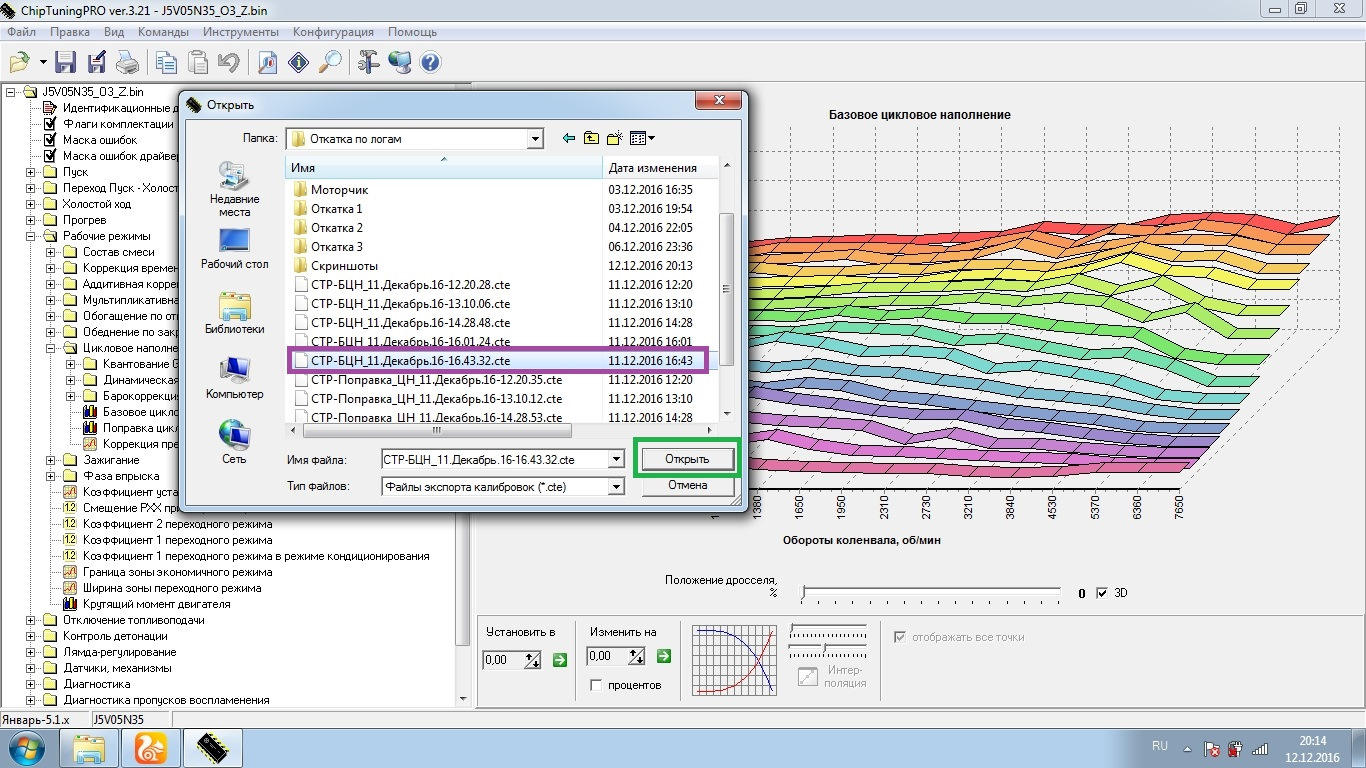Go up one folder level in dialog
The image size is (1366, 768).
pos(591,138)
